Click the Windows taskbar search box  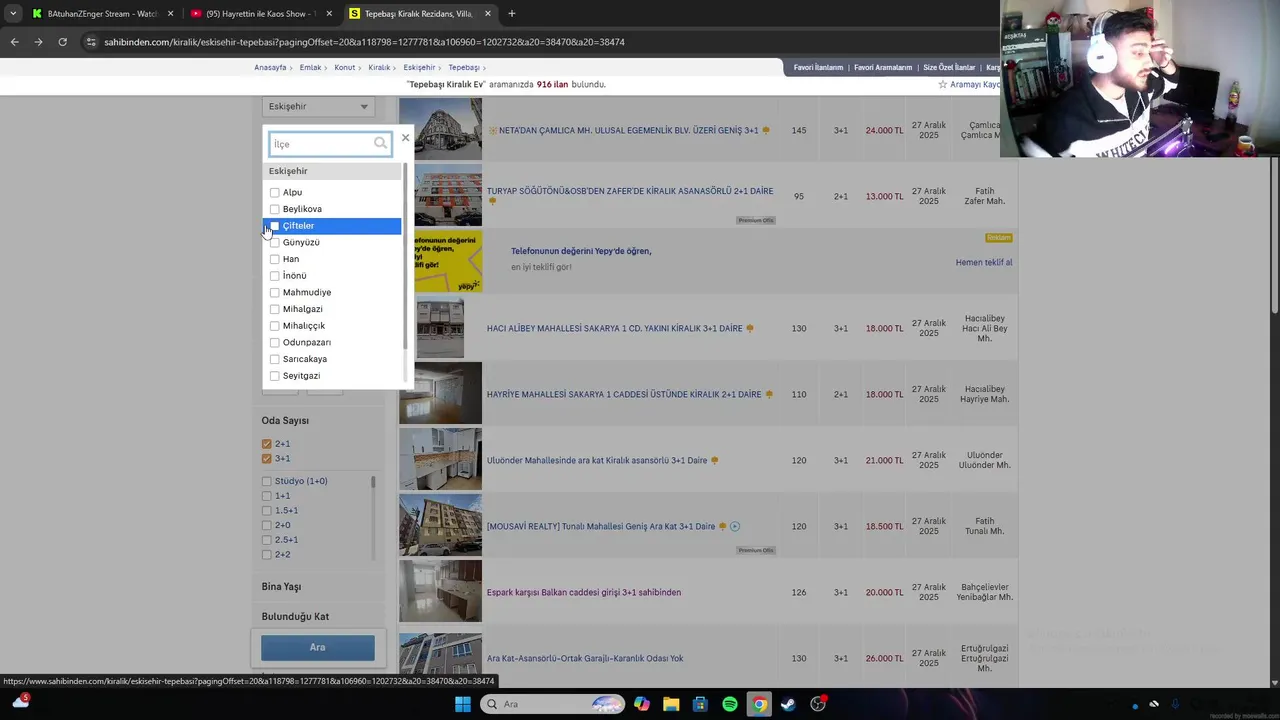[551, 704]
